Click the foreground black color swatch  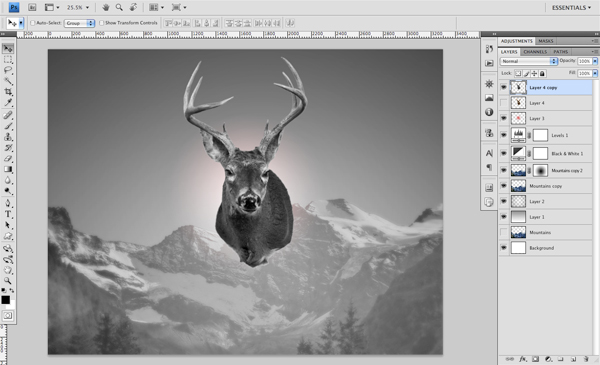click(5, 300)
